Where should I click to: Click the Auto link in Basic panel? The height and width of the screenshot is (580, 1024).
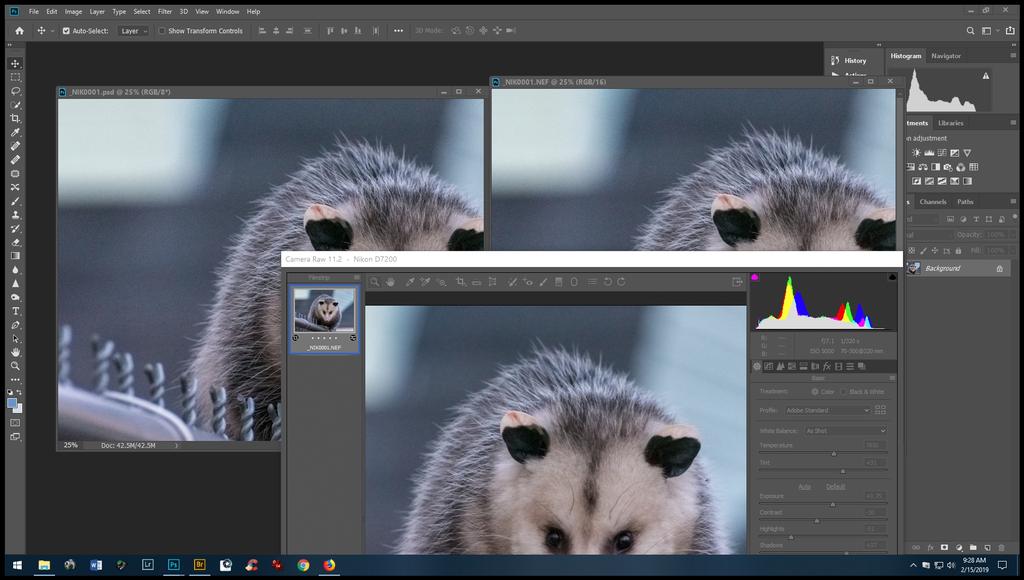click(x=804, y=486)
